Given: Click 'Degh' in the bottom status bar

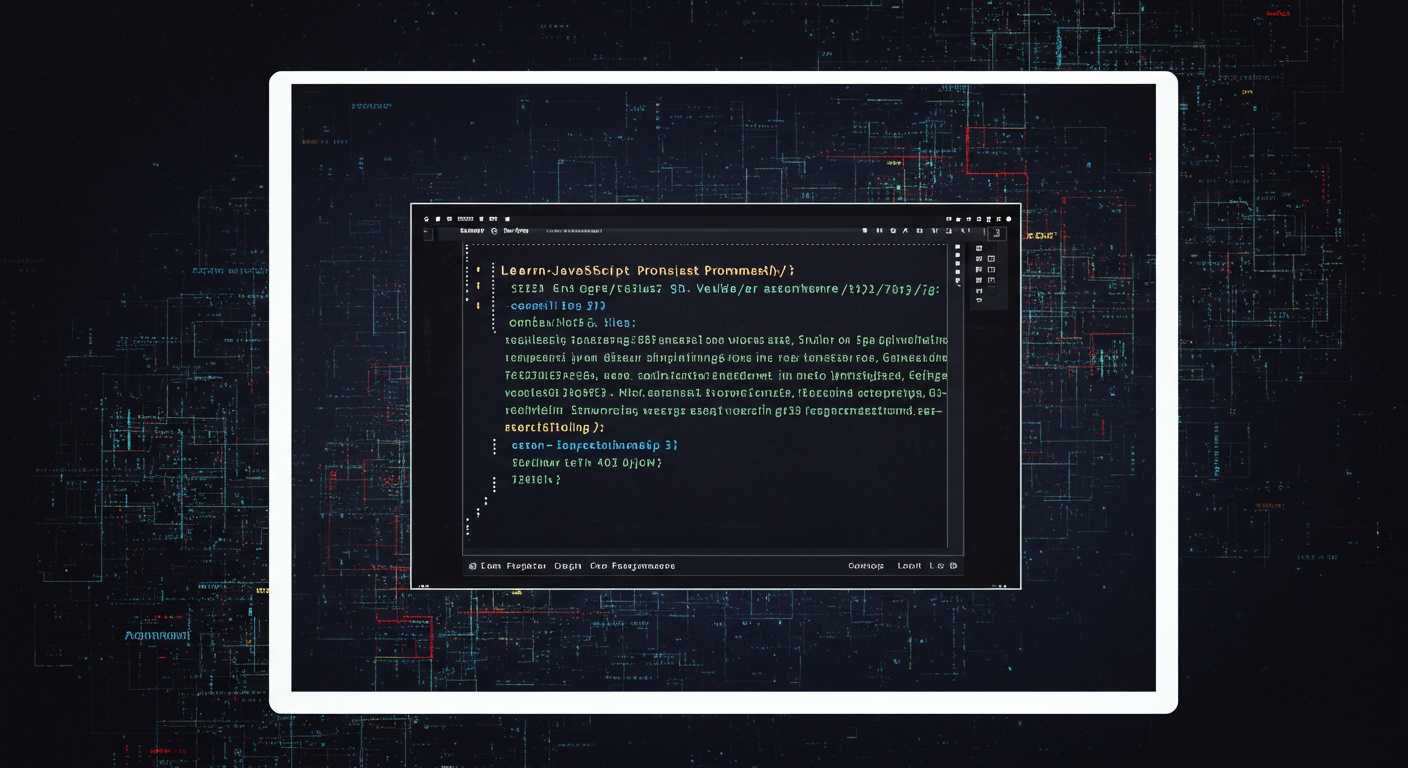Looking at the screenshot, I should pyautogui.click(x=568, y=566).
